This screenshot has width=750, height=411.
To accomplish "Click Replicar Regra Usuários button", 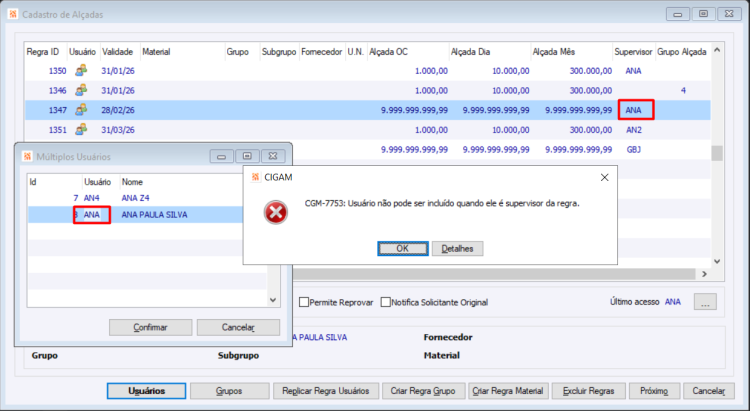I will click(326, 391).
